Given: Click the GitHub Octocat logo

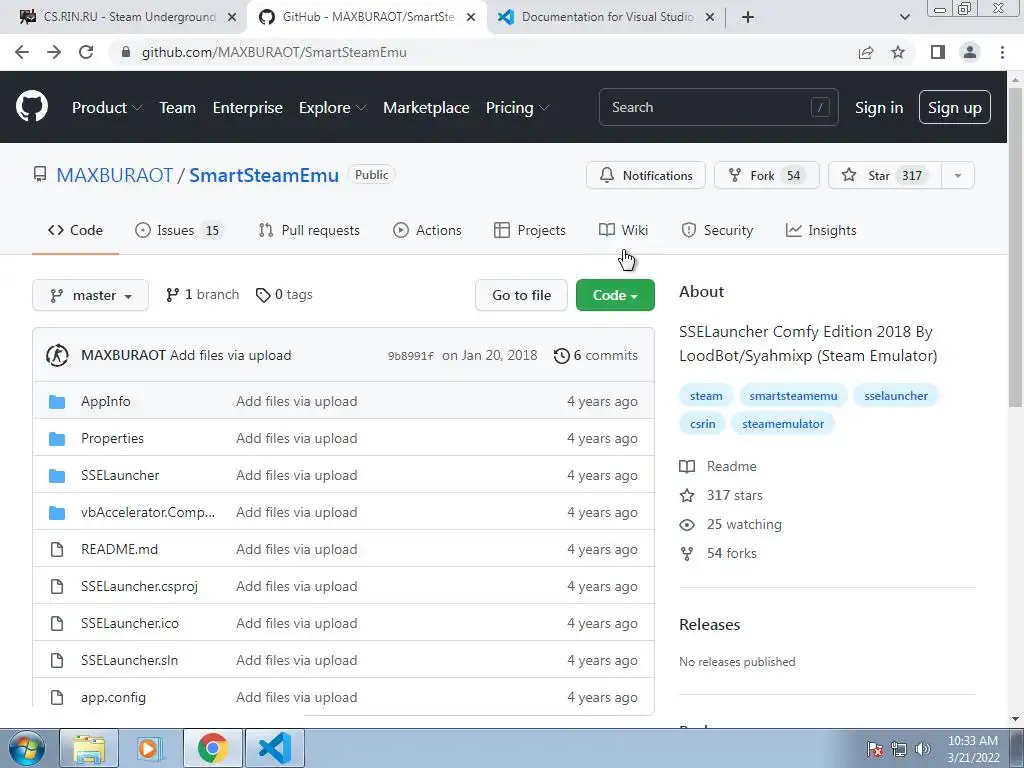Looking at the screenshot, I should click(x=32, y=106).
